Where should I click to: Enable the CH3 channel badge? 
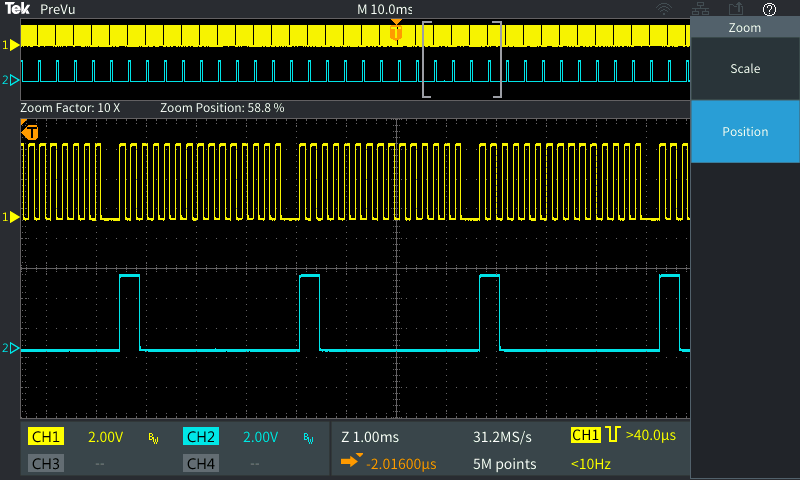tap(46, 464)
